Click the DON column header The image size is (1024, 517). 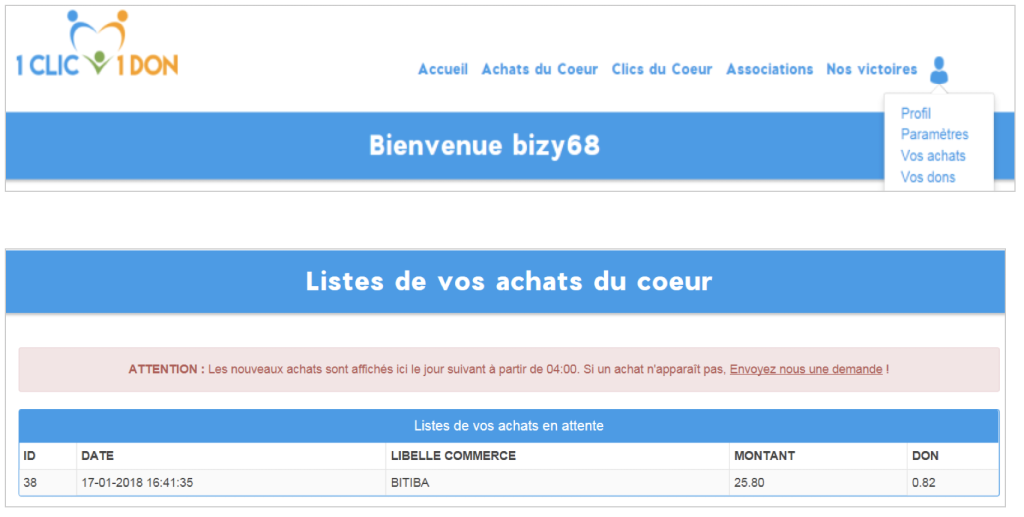coord(953,456)
